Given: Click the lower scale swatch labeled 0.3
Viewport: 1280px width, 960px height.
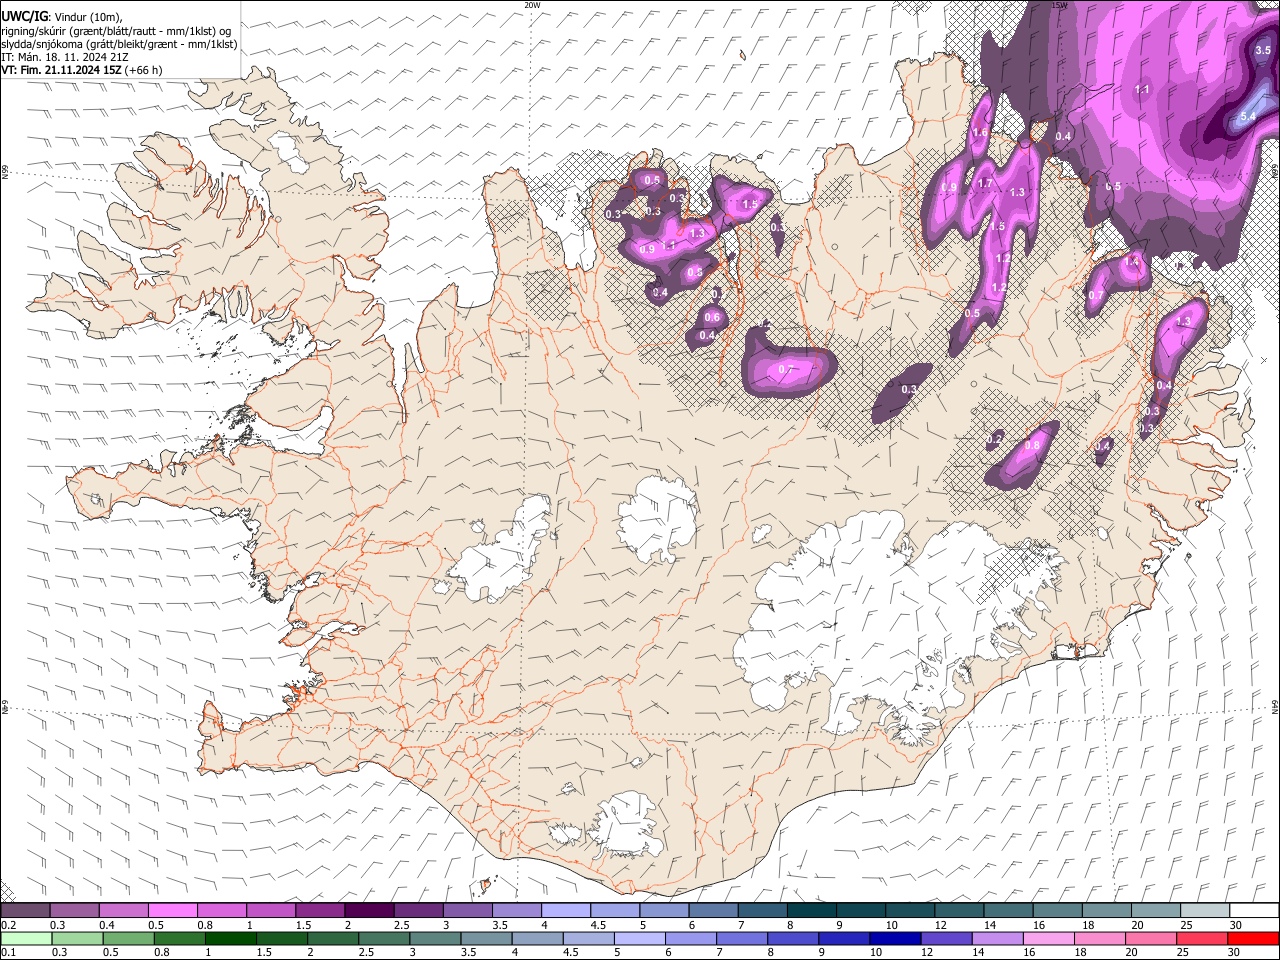Looking at the screenshot, I should (x=77, y=938).
